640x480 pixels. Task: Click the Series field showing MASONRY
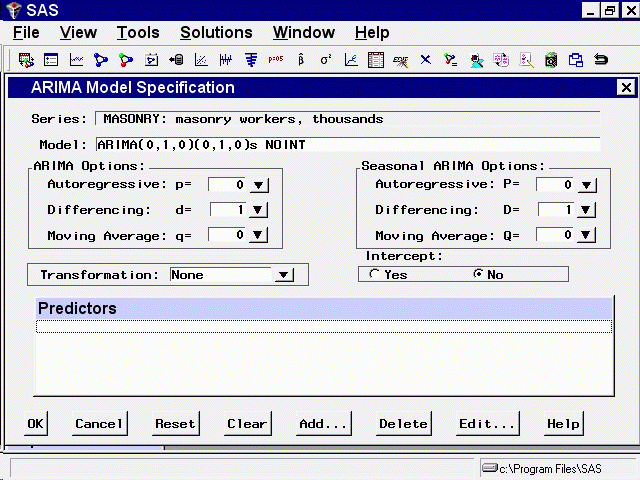348,119
